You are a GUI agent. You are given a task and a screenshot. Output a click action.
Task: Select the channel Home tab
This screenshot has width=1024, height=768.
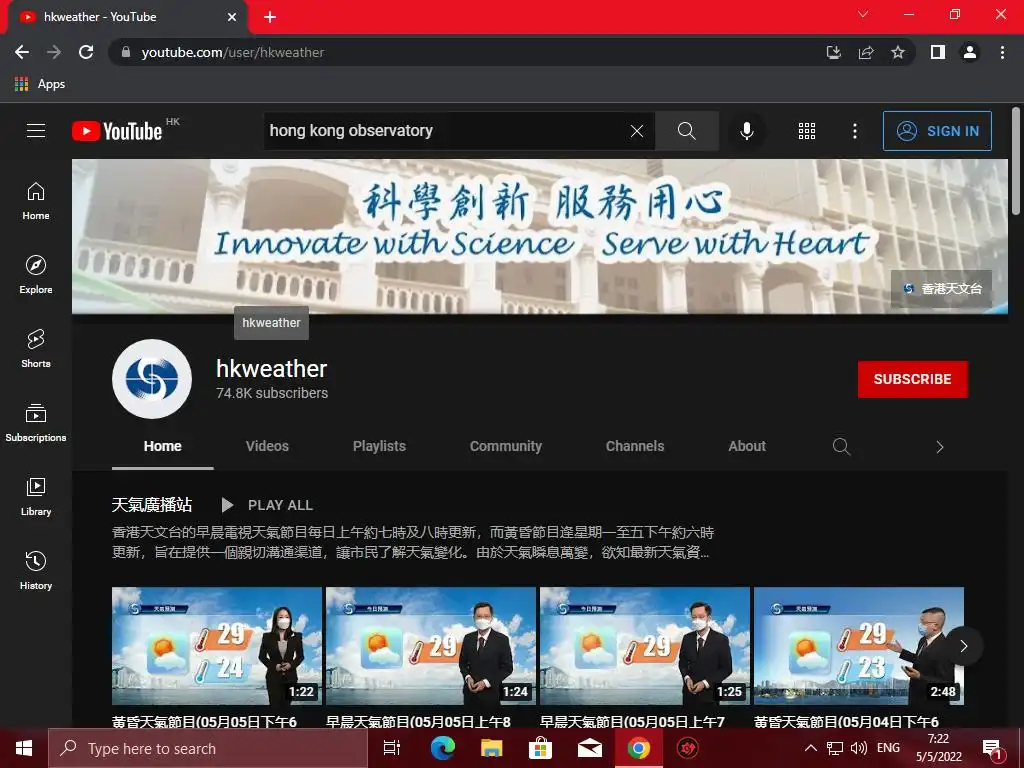click(x=163, y=446)
